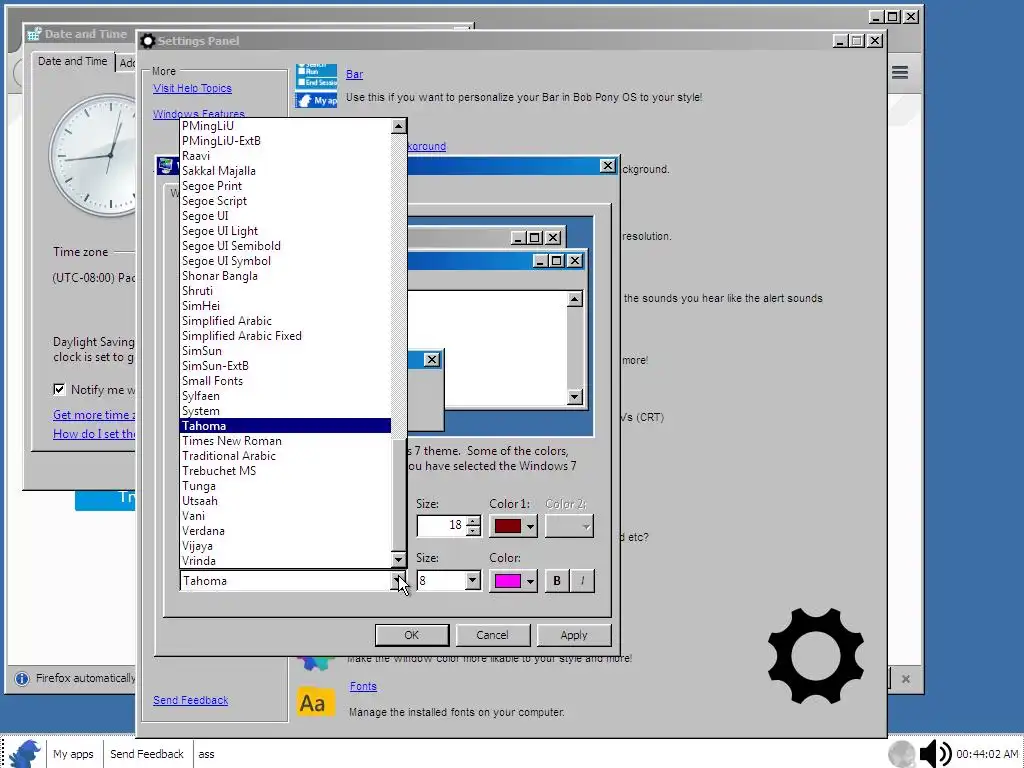Select Small Fonts from font list
Screen dimensions: 1024x768
coord(285,381)
